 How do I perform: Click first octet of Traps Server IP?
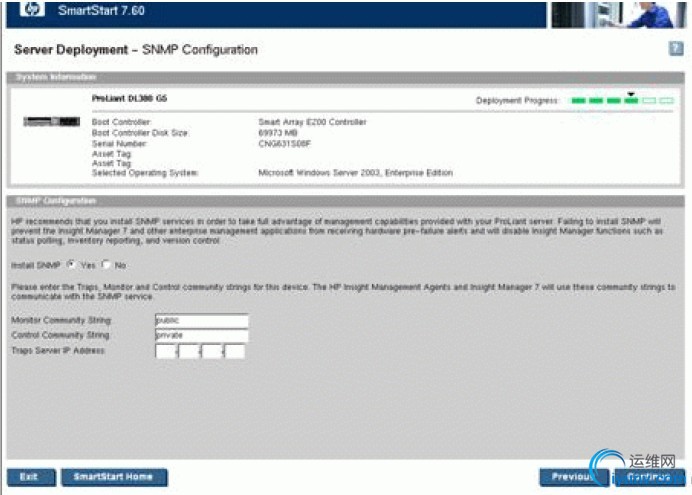166,352
